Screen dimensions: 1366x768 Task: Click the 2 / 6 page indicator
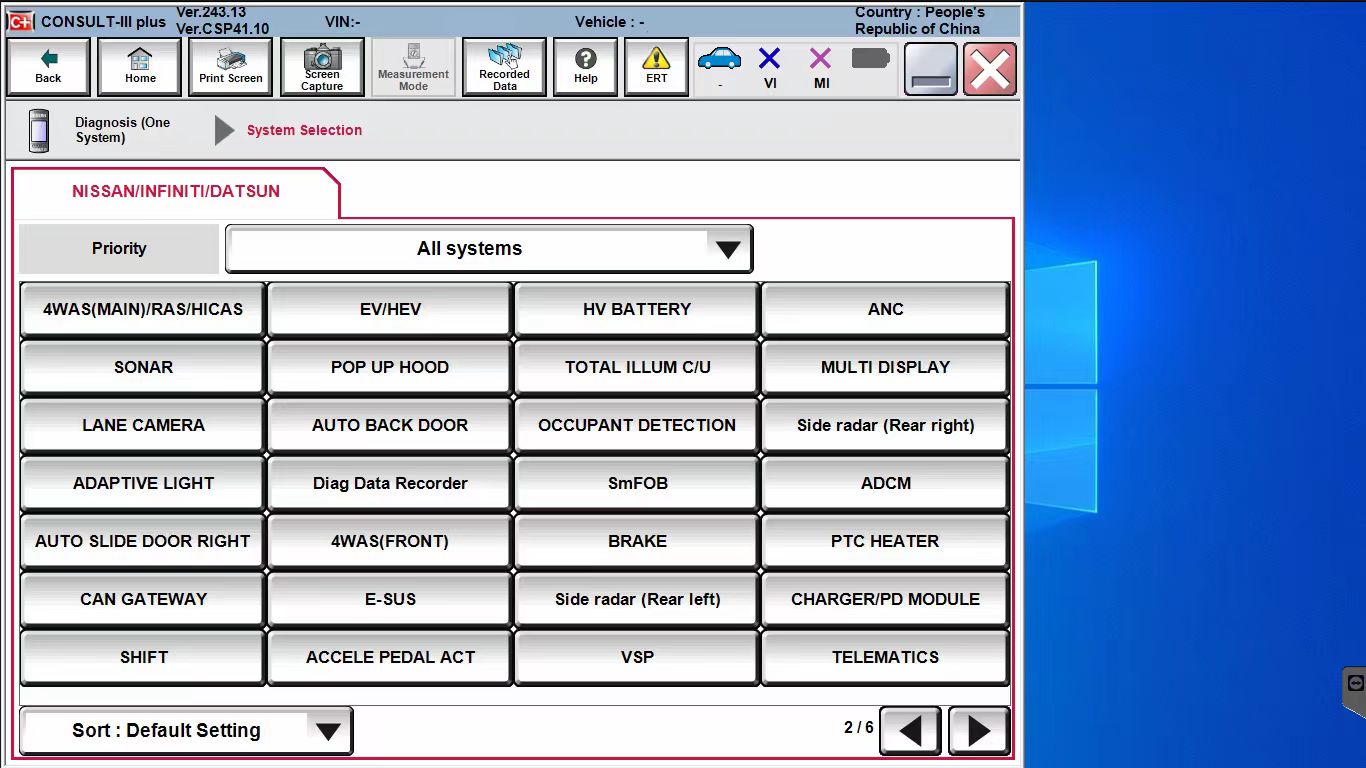[x=858, y=727]
